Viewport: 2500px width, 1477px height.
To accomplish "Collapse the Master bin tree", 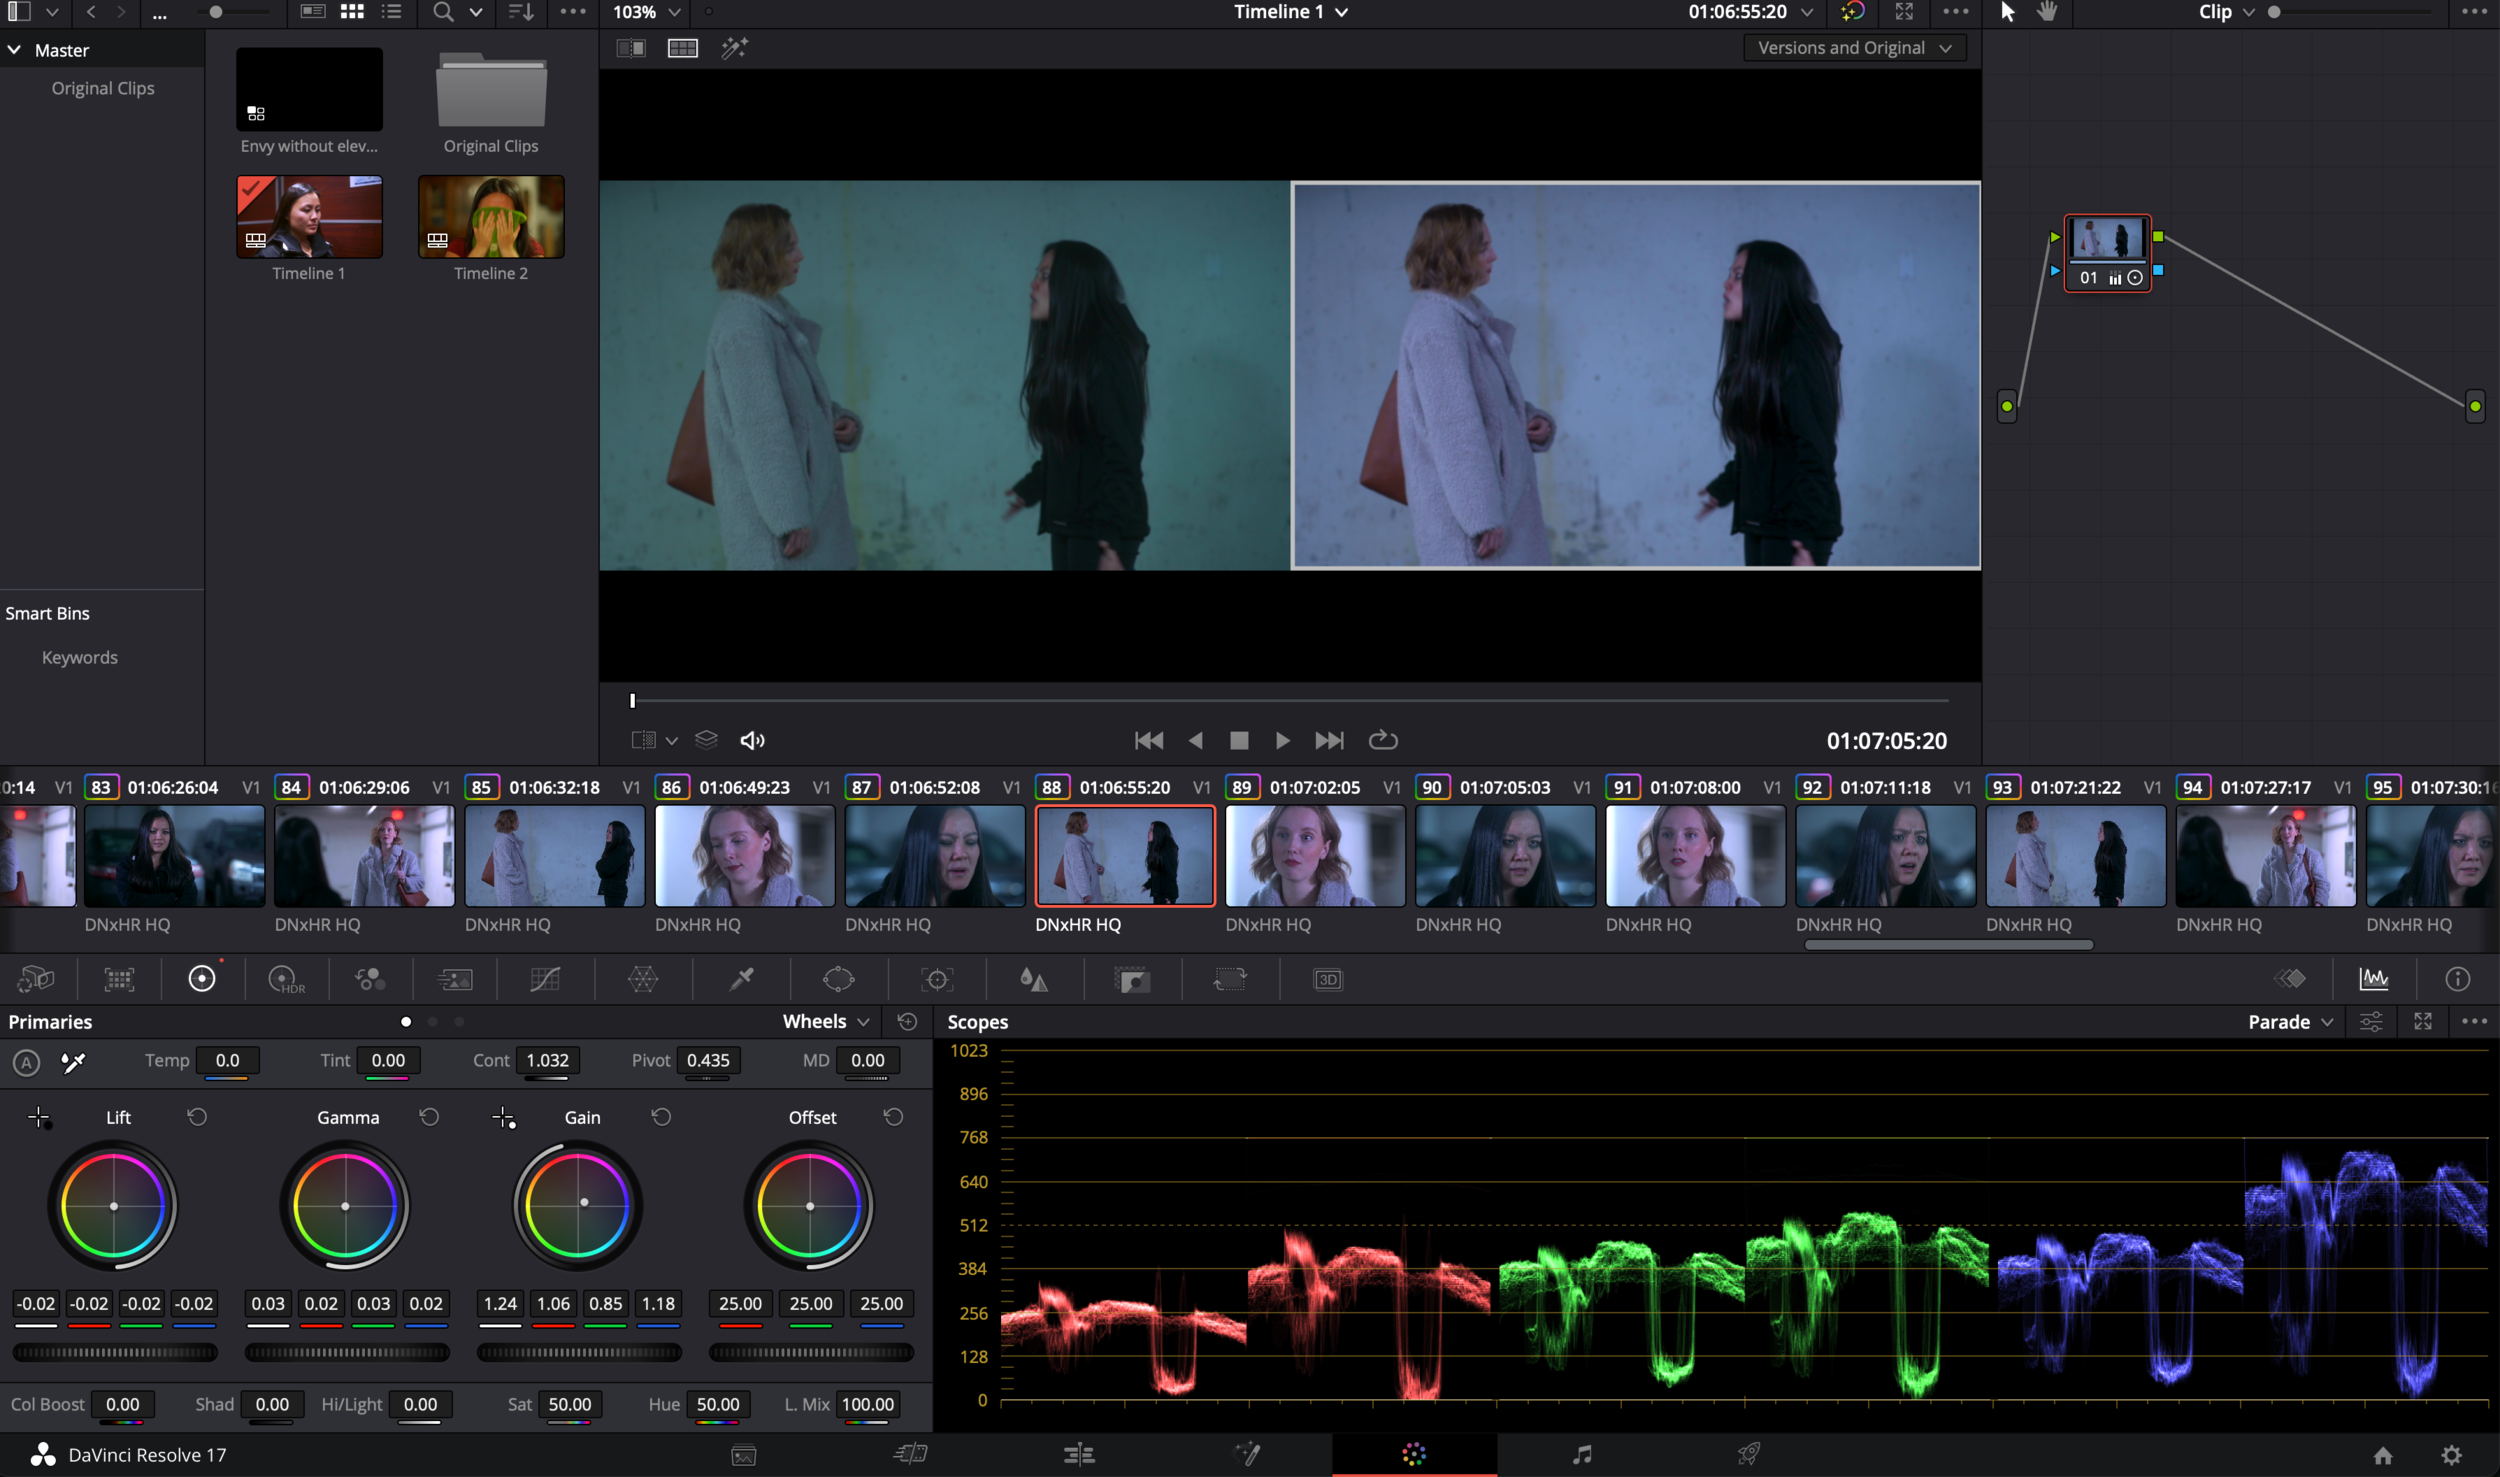I will (14, 50).
